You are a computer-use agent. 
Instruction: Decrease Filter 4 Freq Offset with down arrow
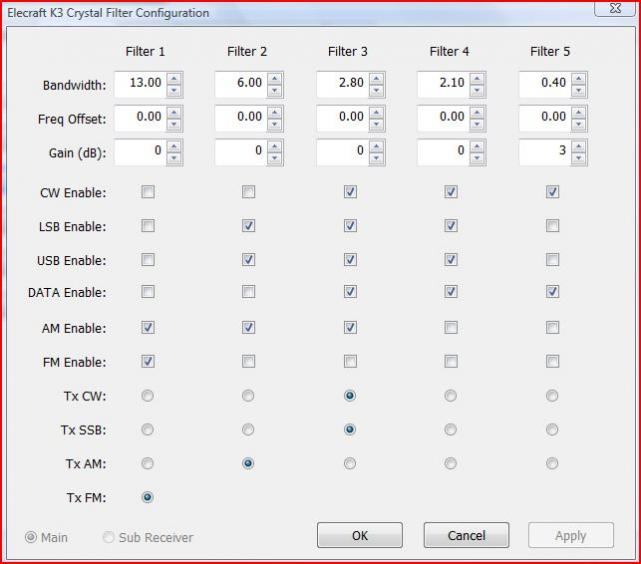tap(477, 124)
